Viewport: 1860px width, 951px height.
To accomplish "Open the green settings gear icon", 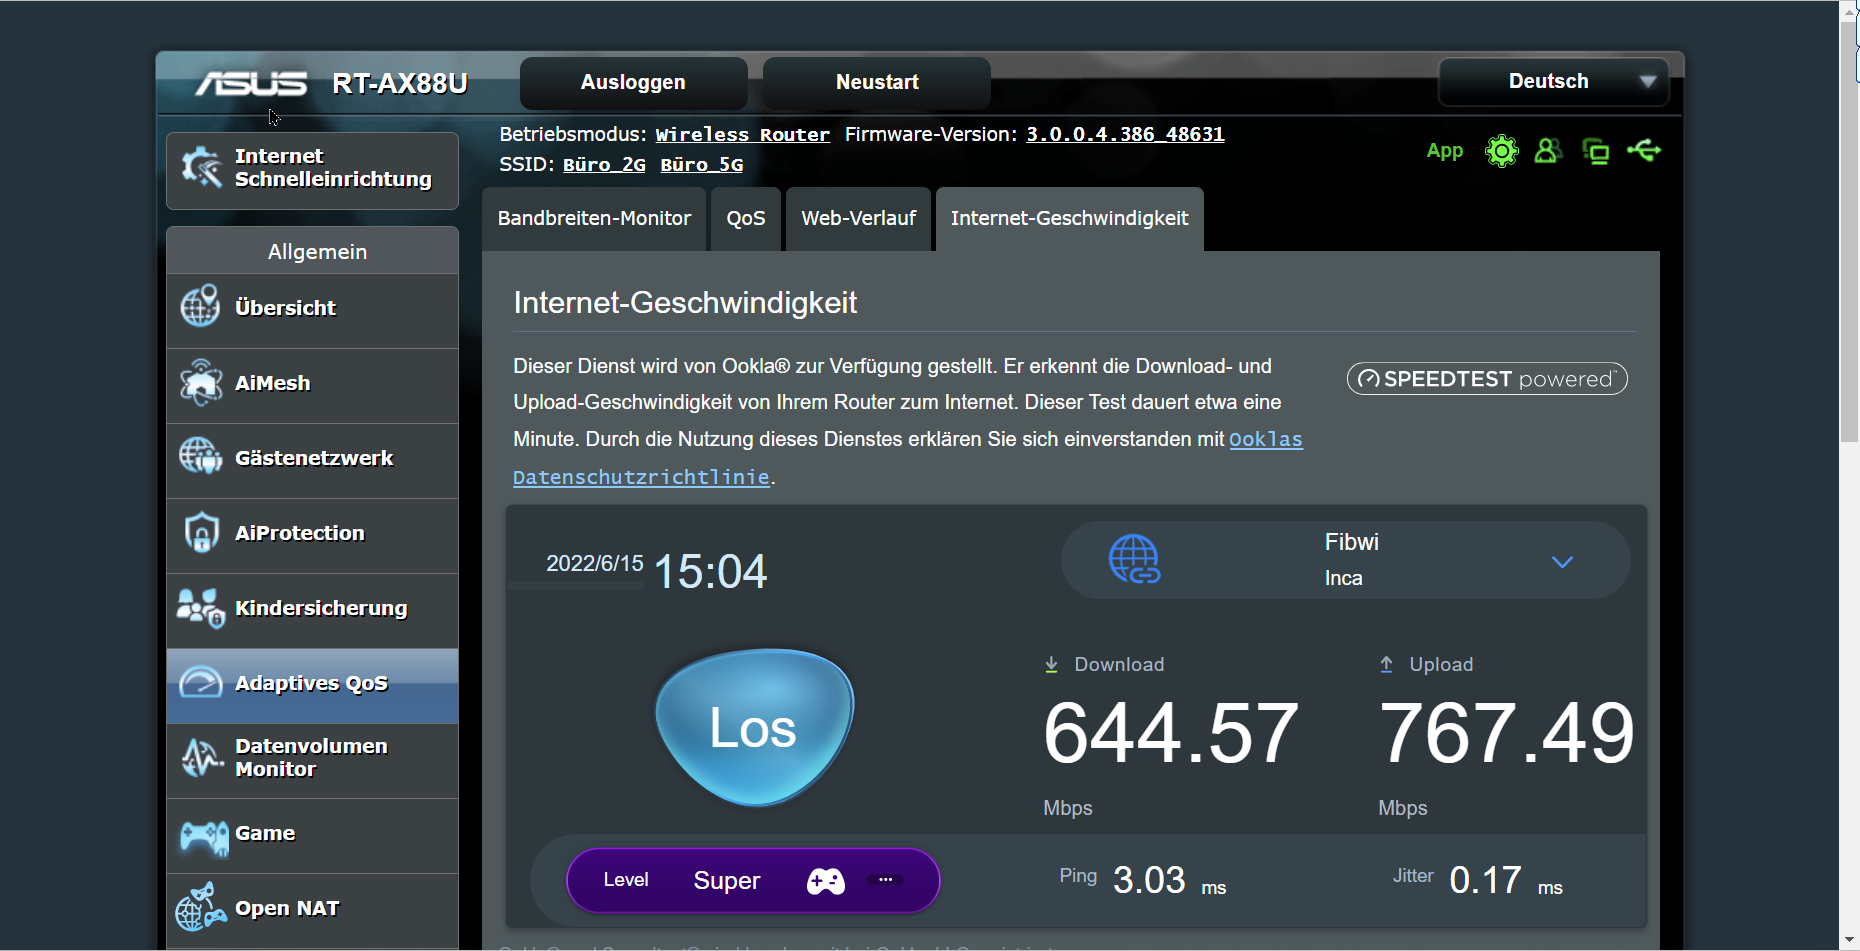I will 1501,151.
